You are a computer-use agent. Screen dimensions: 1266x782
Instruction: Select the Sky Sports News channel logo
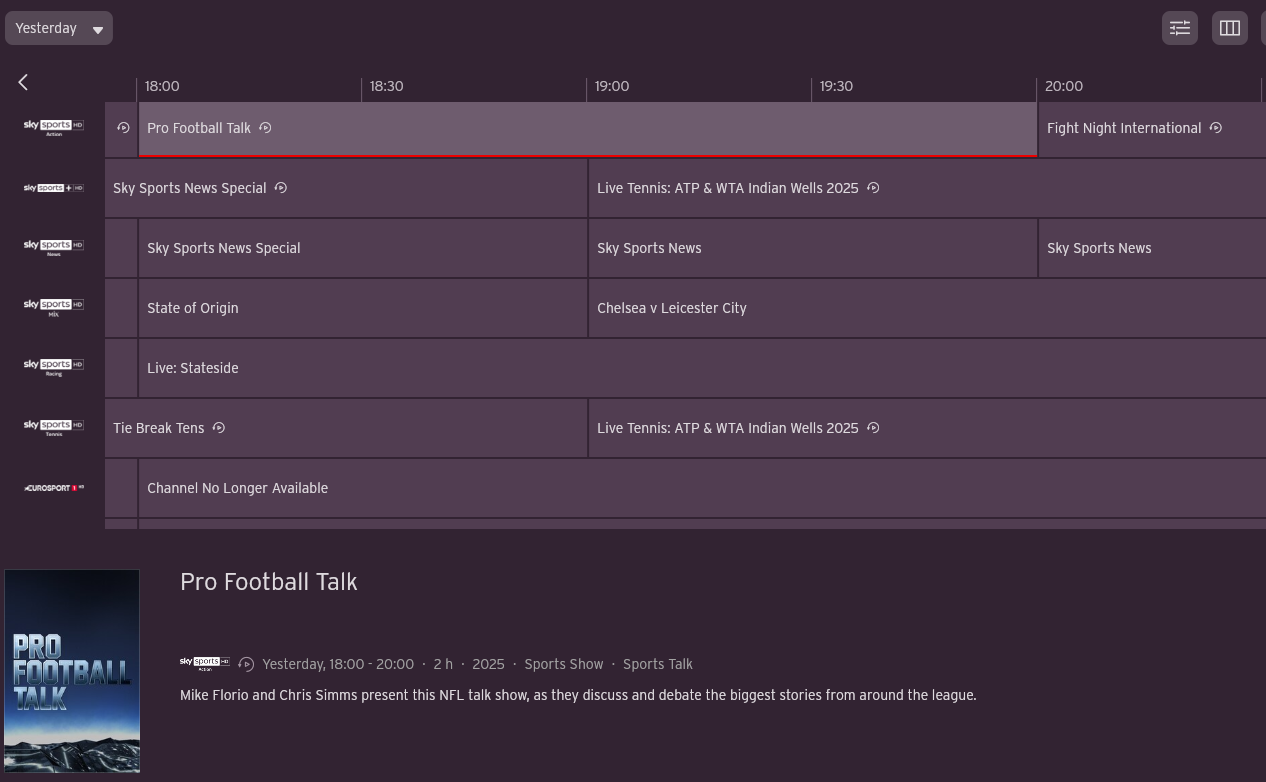[53, 248]
